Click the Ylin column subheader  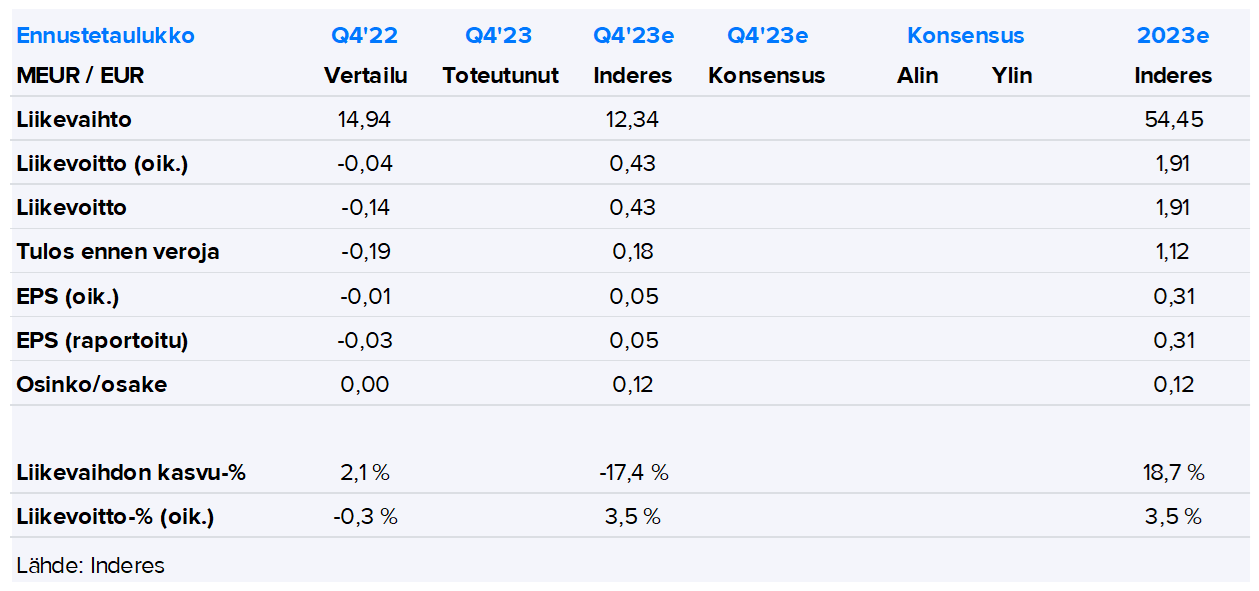click(x=1011, y=76)
